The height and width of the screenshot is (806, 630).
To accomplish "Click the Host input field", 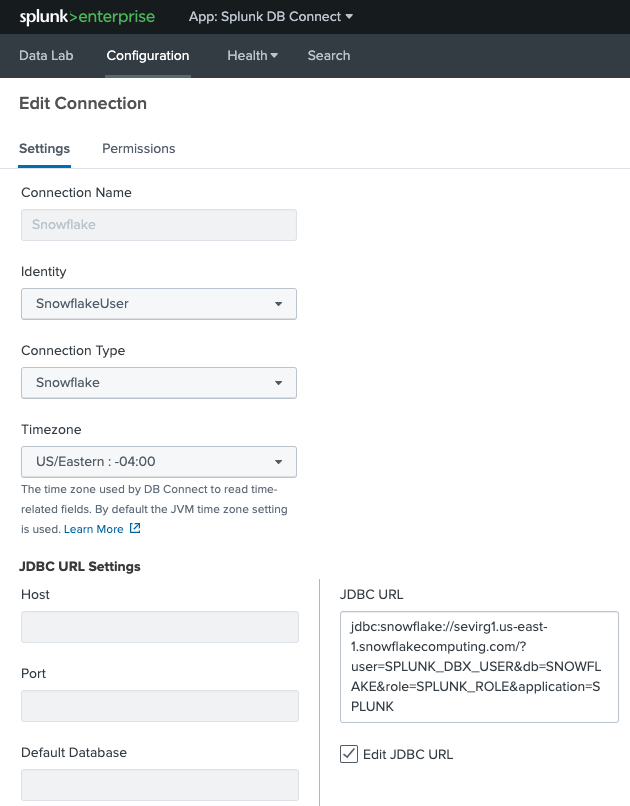I will [x=159, y=627].
